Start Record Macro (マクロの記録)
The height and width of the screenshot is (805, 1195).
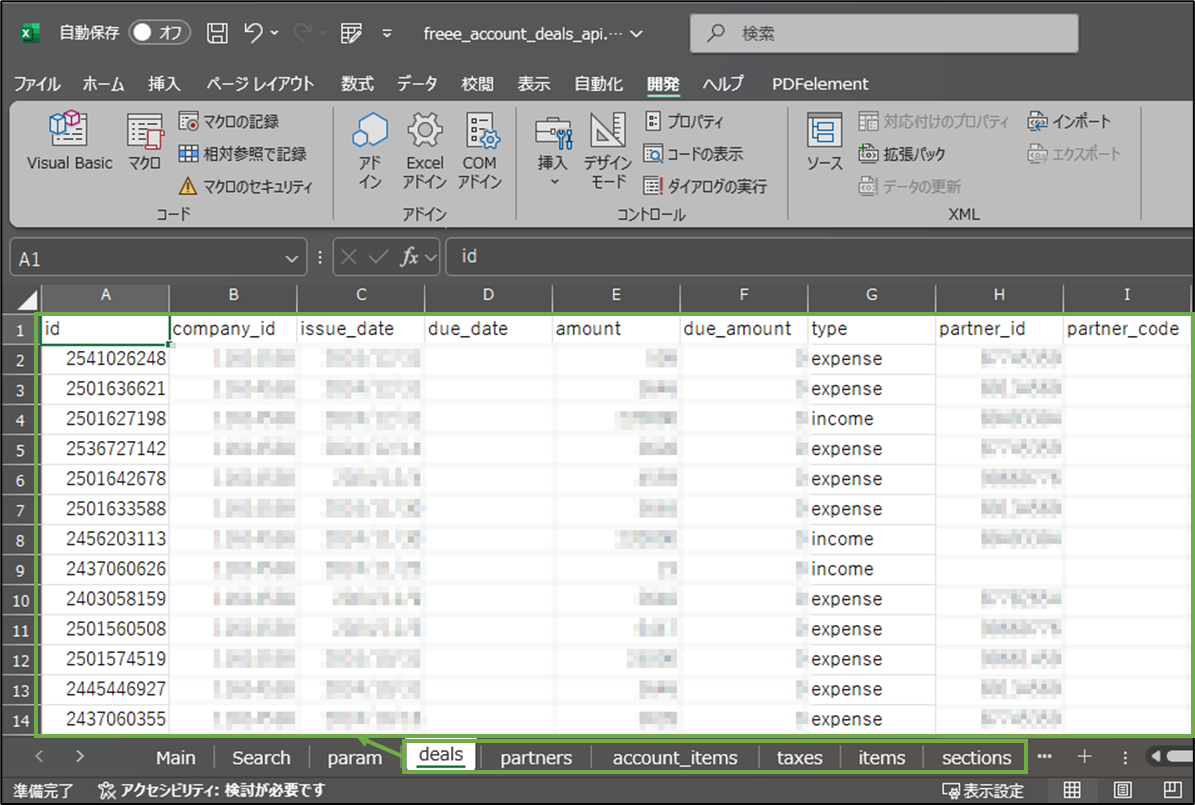pyautogui.click(x=229, y=121)
